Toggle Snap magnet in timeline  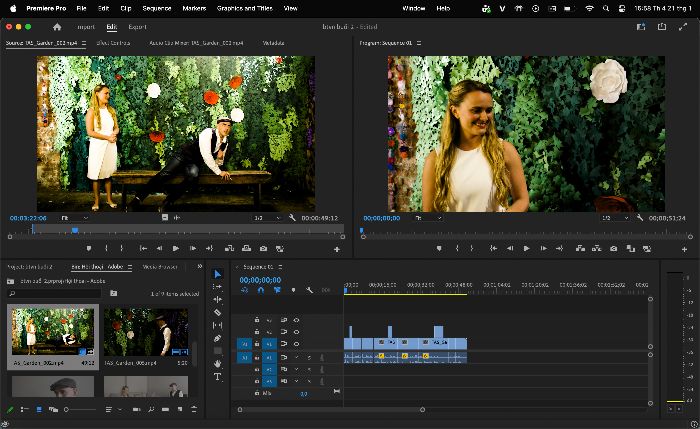point(261,290)
